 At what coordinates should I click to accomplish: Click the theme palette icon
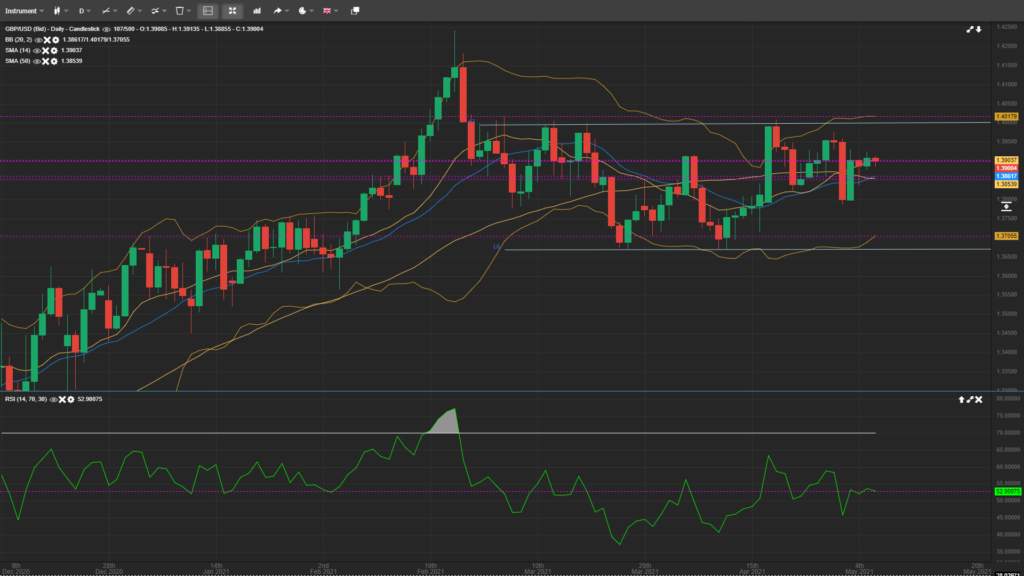tap(302, 10)
